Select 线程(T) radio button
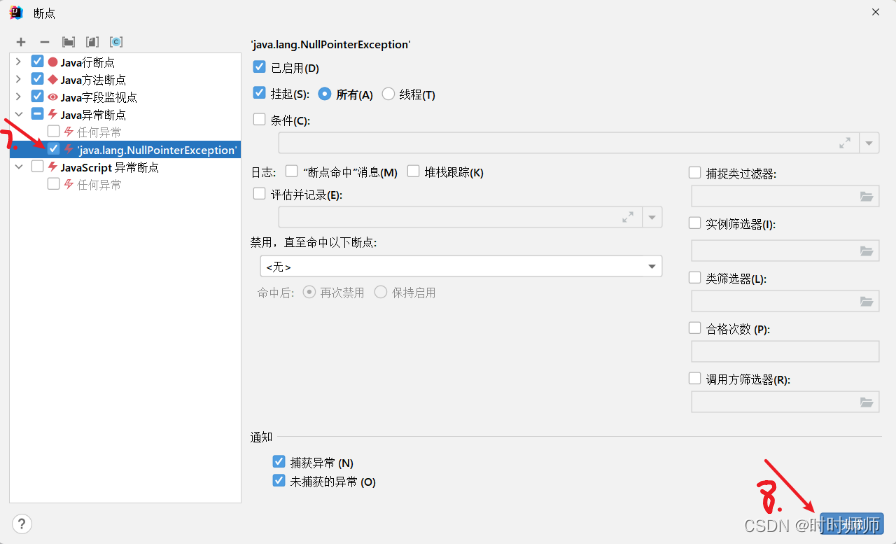The image size is (896, 544). tap(388, 94)
